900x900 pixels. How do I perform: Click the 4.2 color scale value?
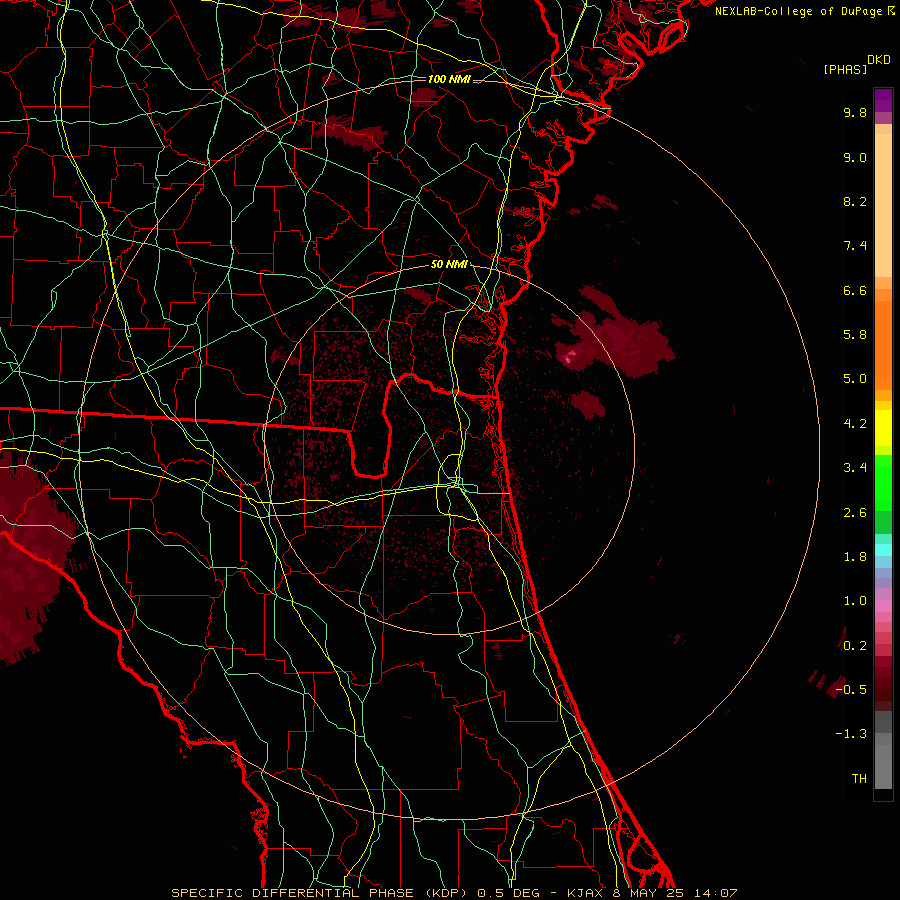(x=855, y=424)
